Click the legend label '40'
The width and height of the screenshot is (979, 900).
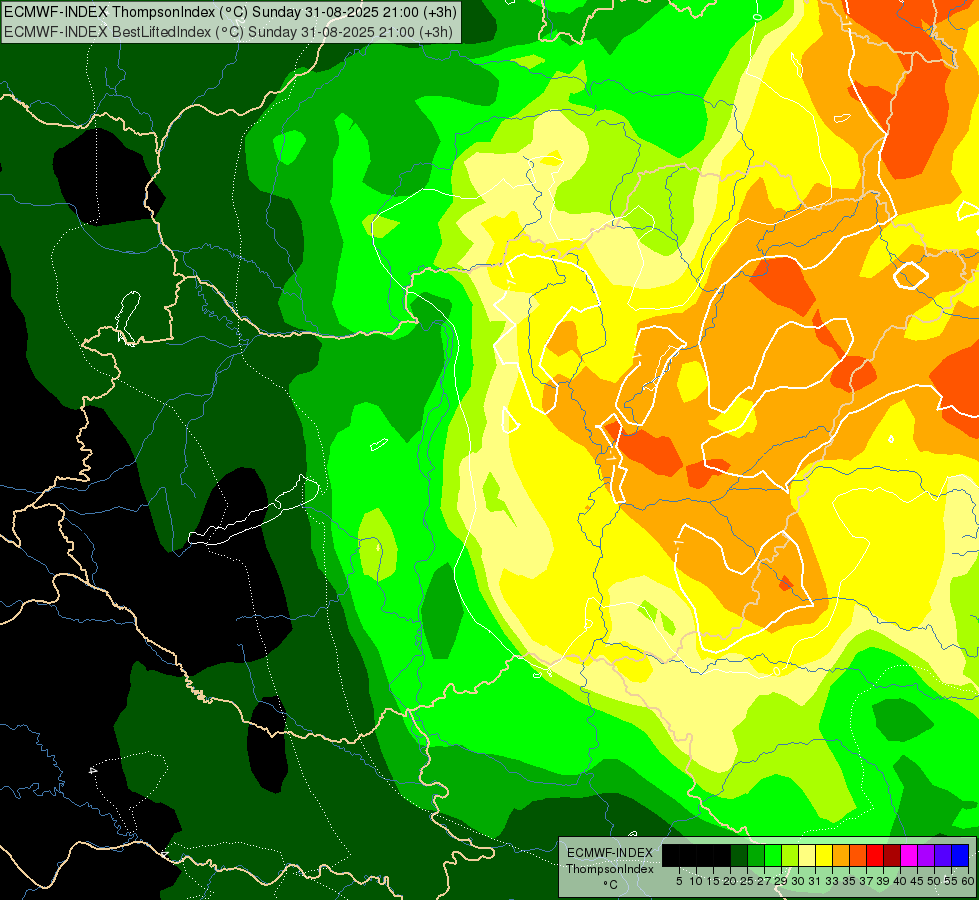900,881
